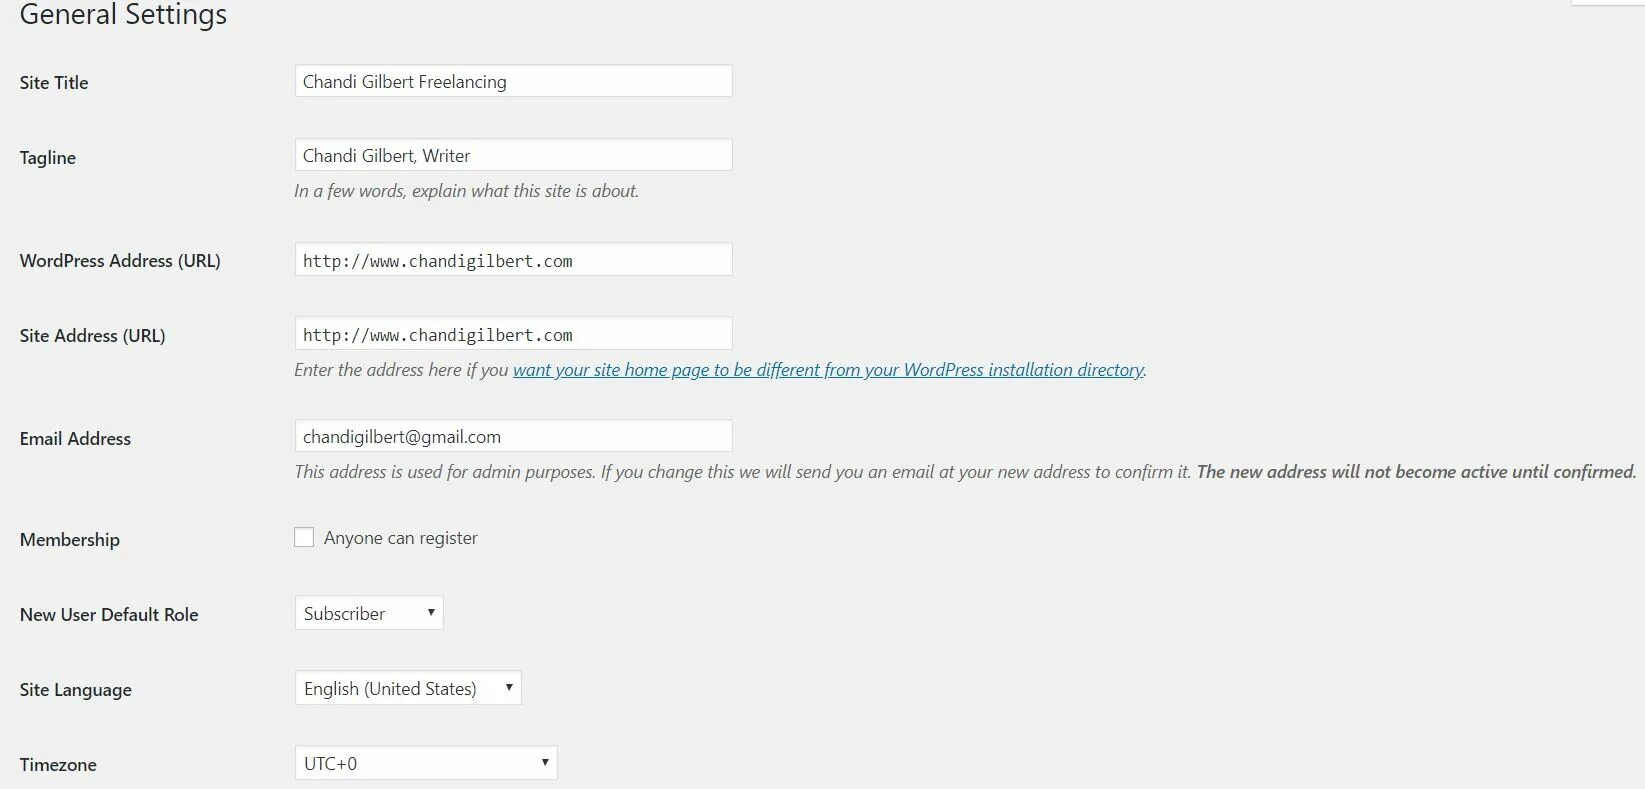Click the "Anyone can register" label text
Image resolution: width=1645 pixels, height=789 pixels.
tap(400, 538)
